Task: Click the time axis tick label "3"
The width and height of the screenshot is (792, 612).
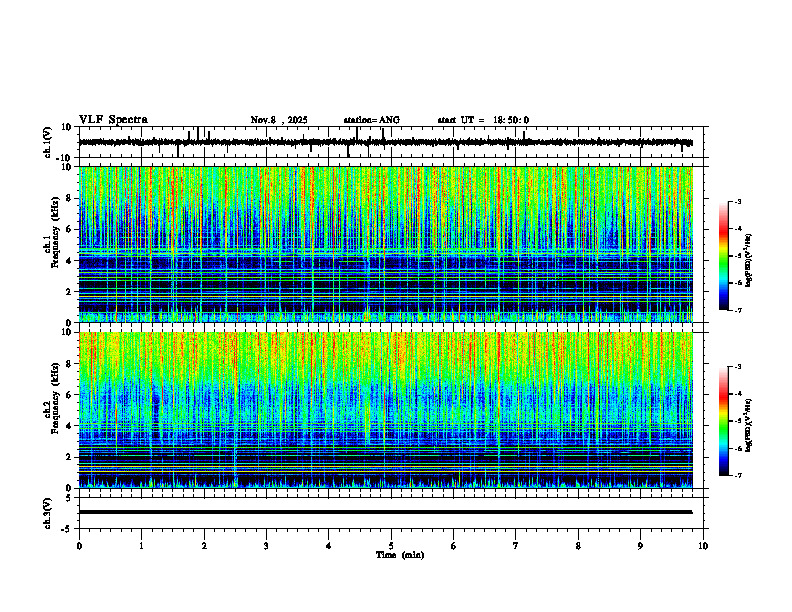Action: point(266,546)
